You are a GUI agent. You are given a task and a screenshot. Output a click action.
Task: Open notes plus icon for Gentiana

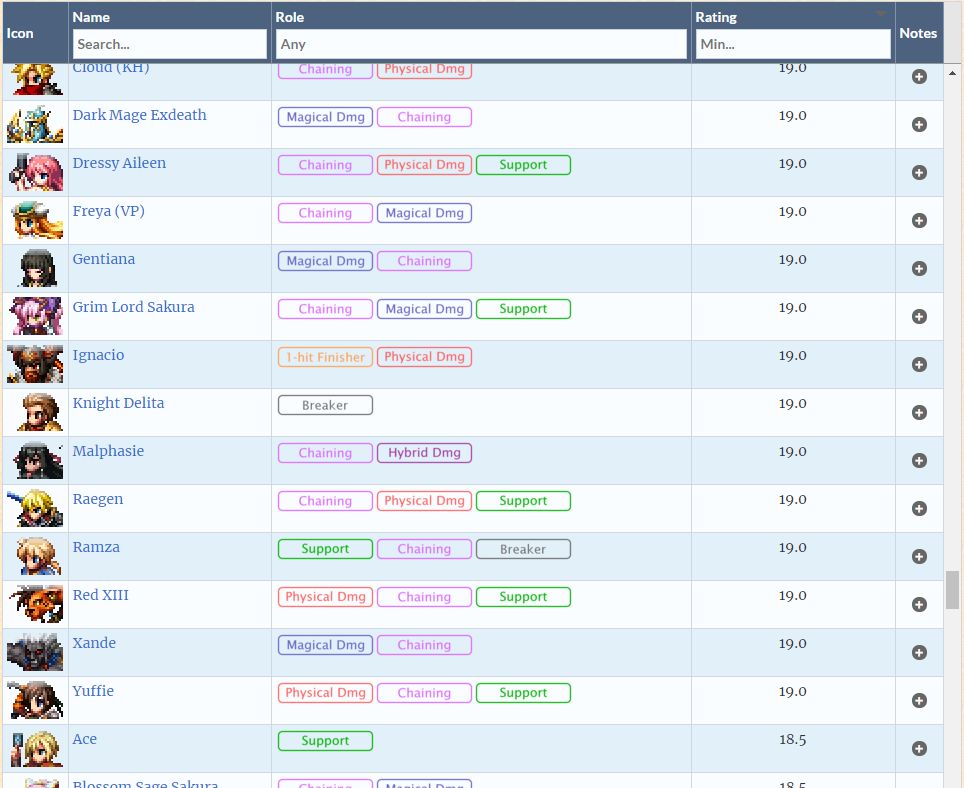pos(919,269)
